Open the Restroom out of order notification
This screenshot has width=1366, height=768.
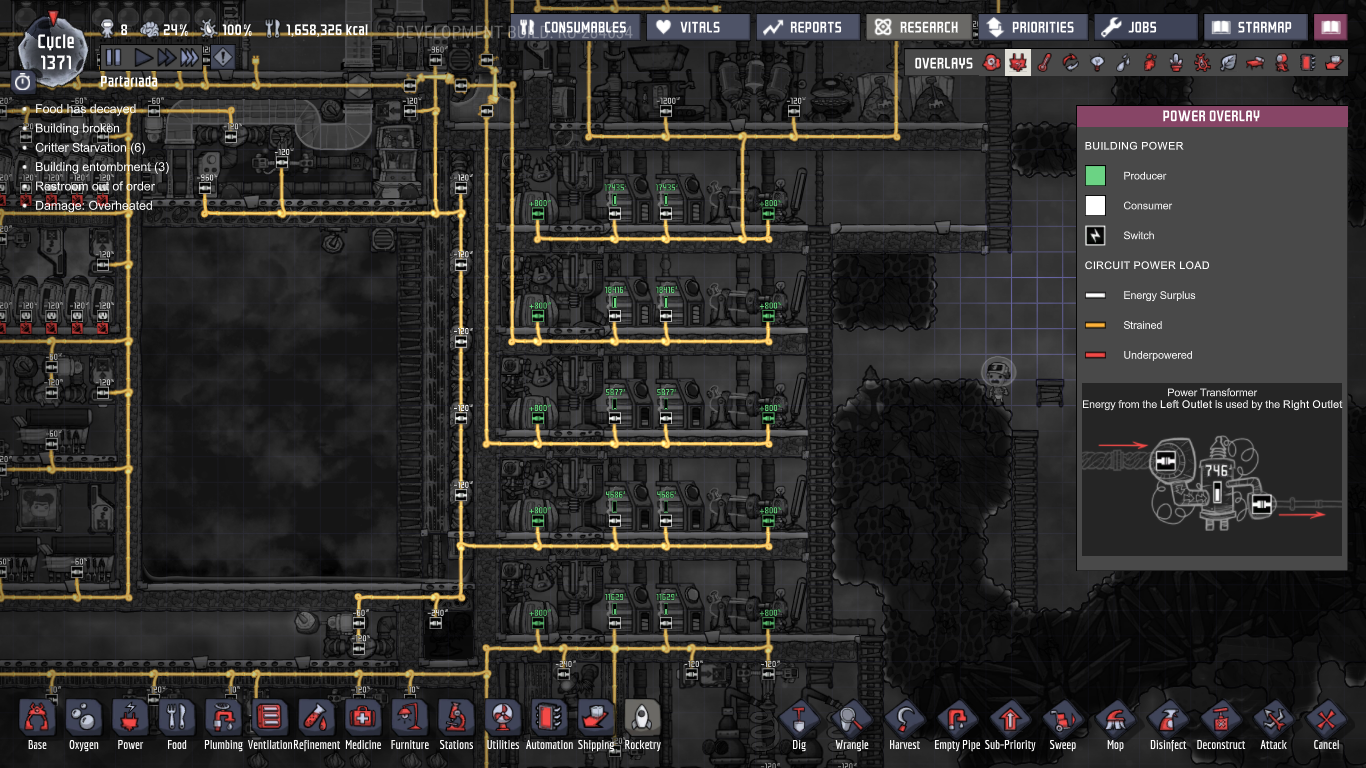[x=95, y=187]
